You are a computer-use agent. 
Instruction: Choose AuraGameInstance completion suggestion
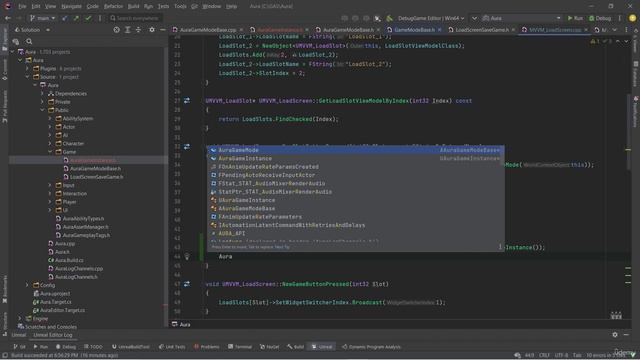pyautogui.click(x=355, y=158)
